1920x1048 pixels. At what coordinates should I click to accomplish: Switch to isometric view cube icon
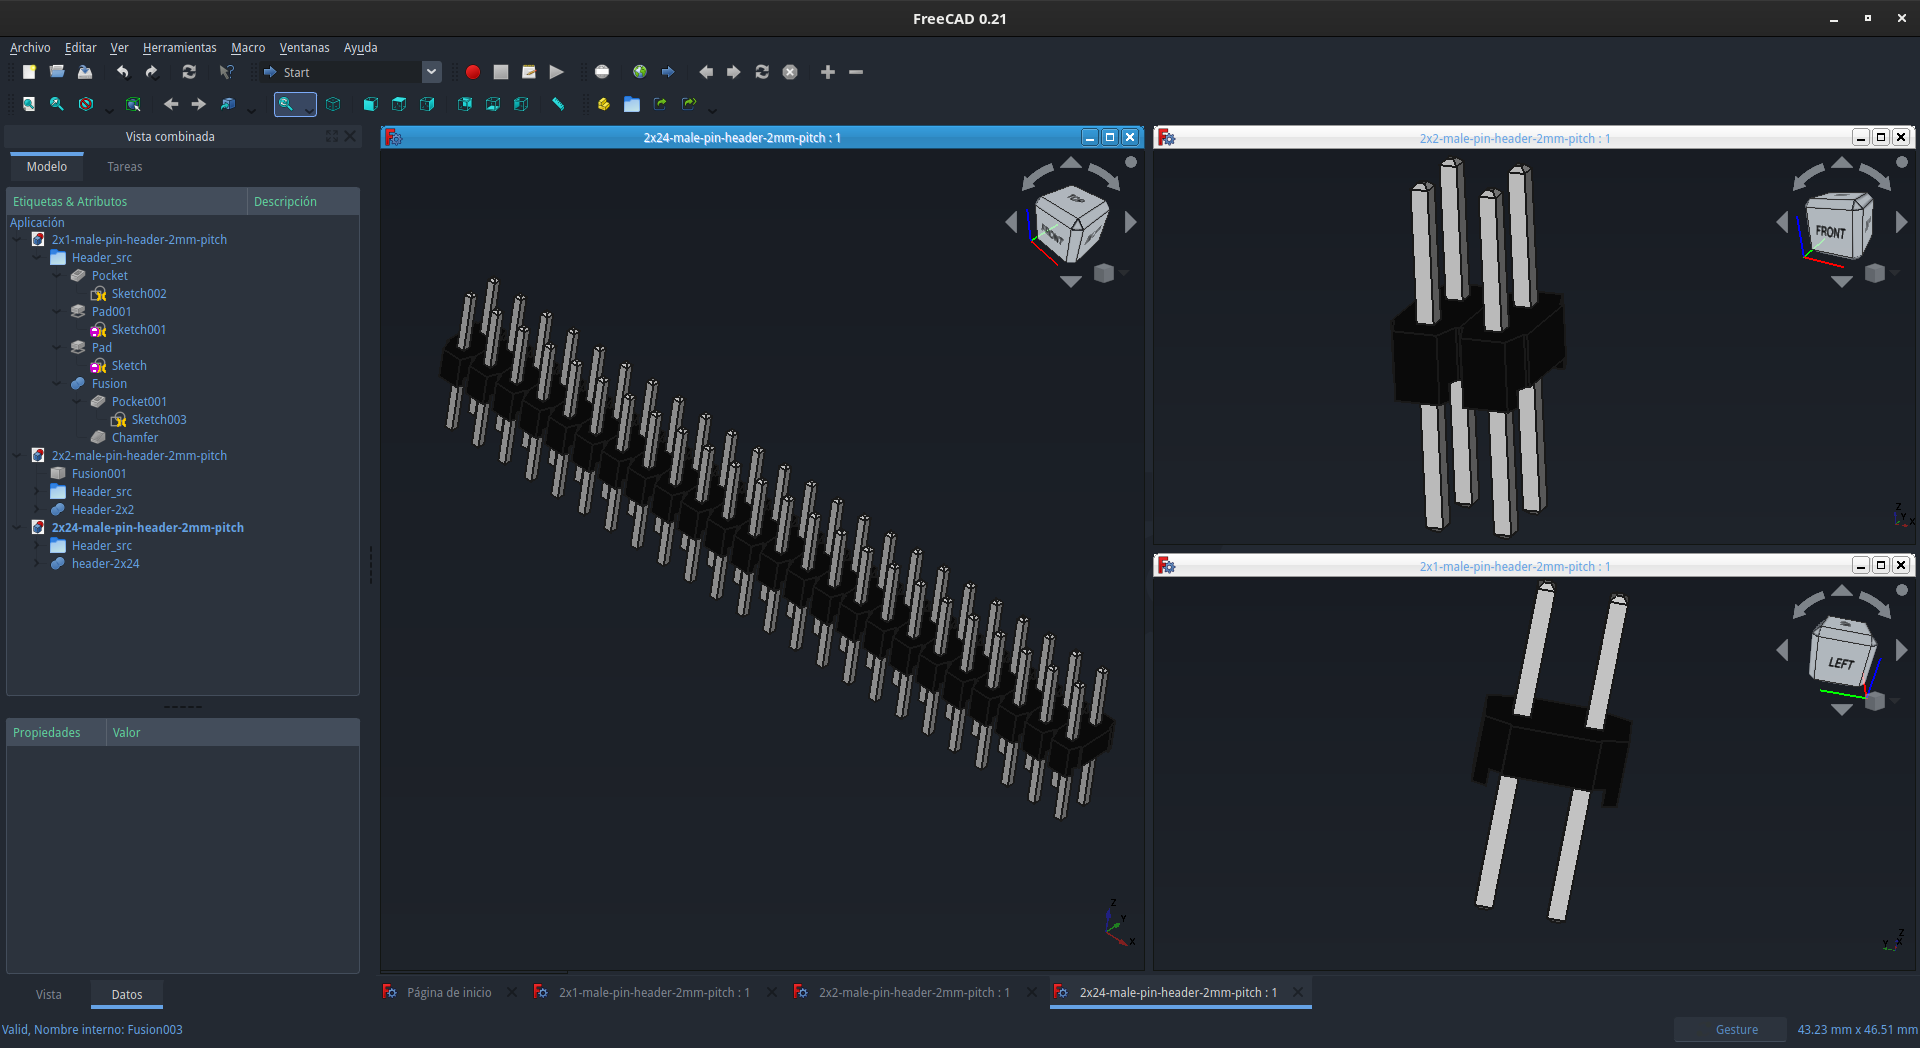(x=333, y=104)
